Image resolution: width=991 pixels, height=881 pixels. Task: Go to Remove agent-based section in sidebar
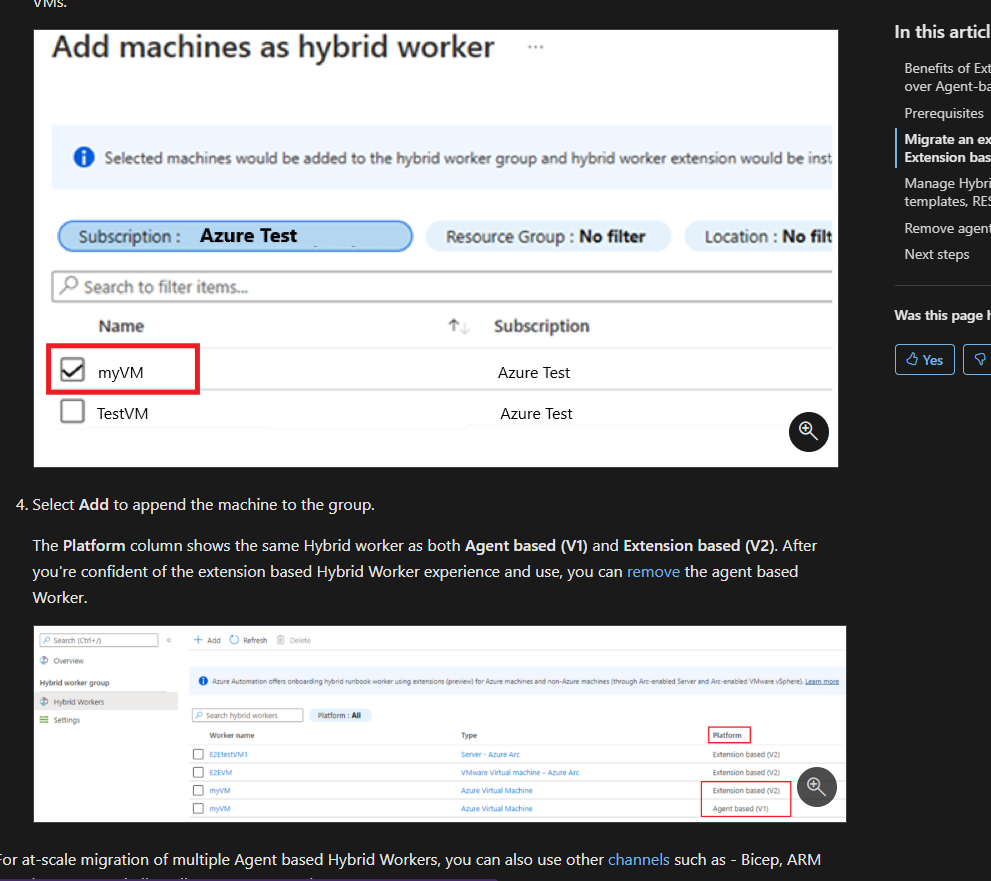947,228
